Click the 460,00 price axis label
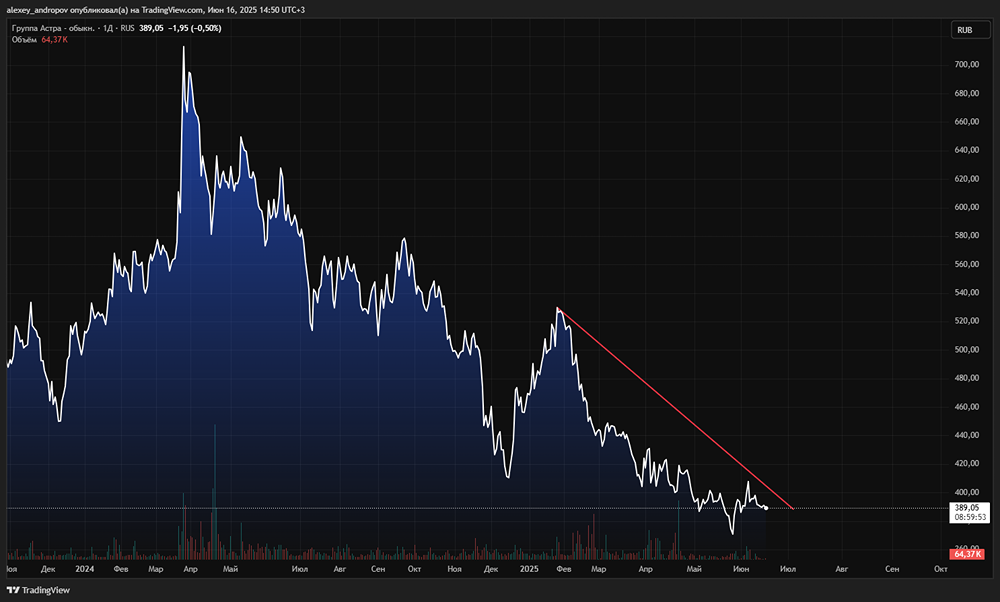Screen dimensions: 1000x602 967,406
